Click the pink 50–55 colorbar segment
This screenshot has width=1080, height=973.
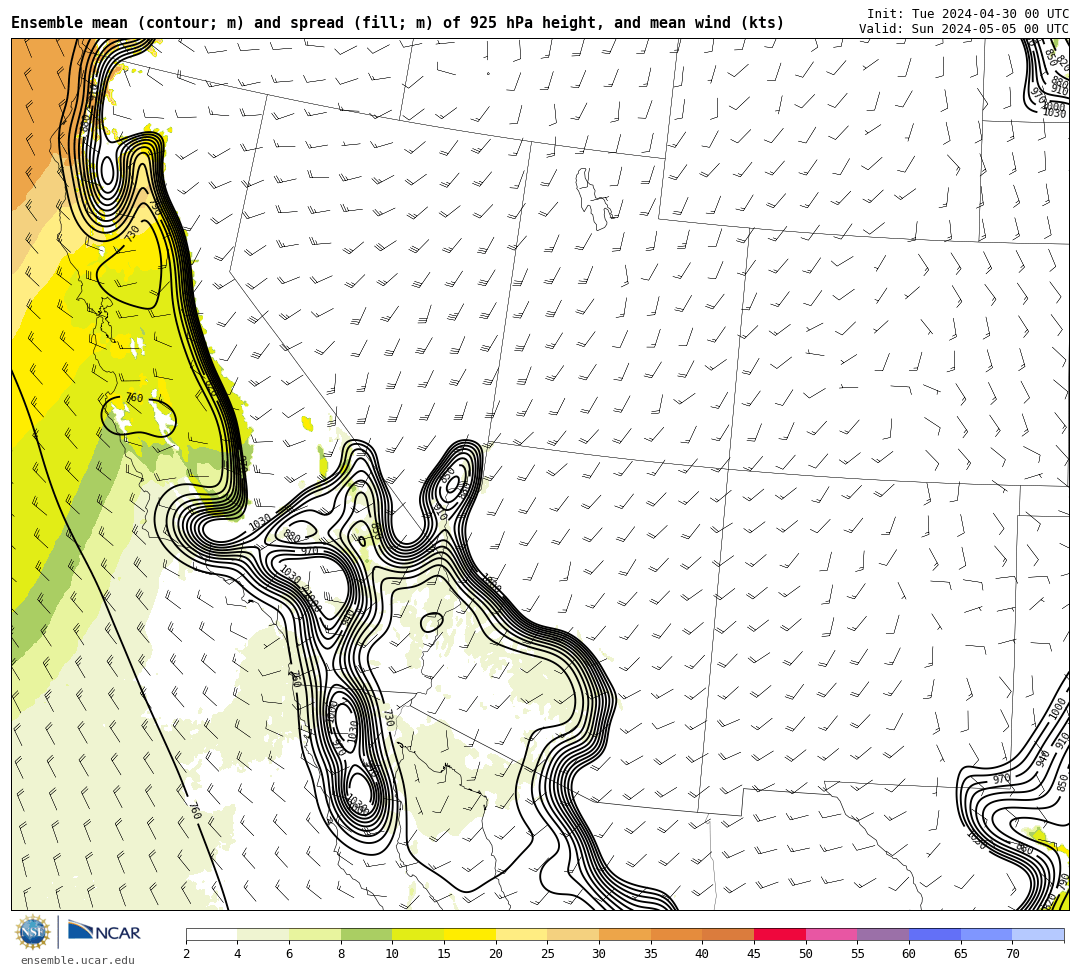click(831, 934)
